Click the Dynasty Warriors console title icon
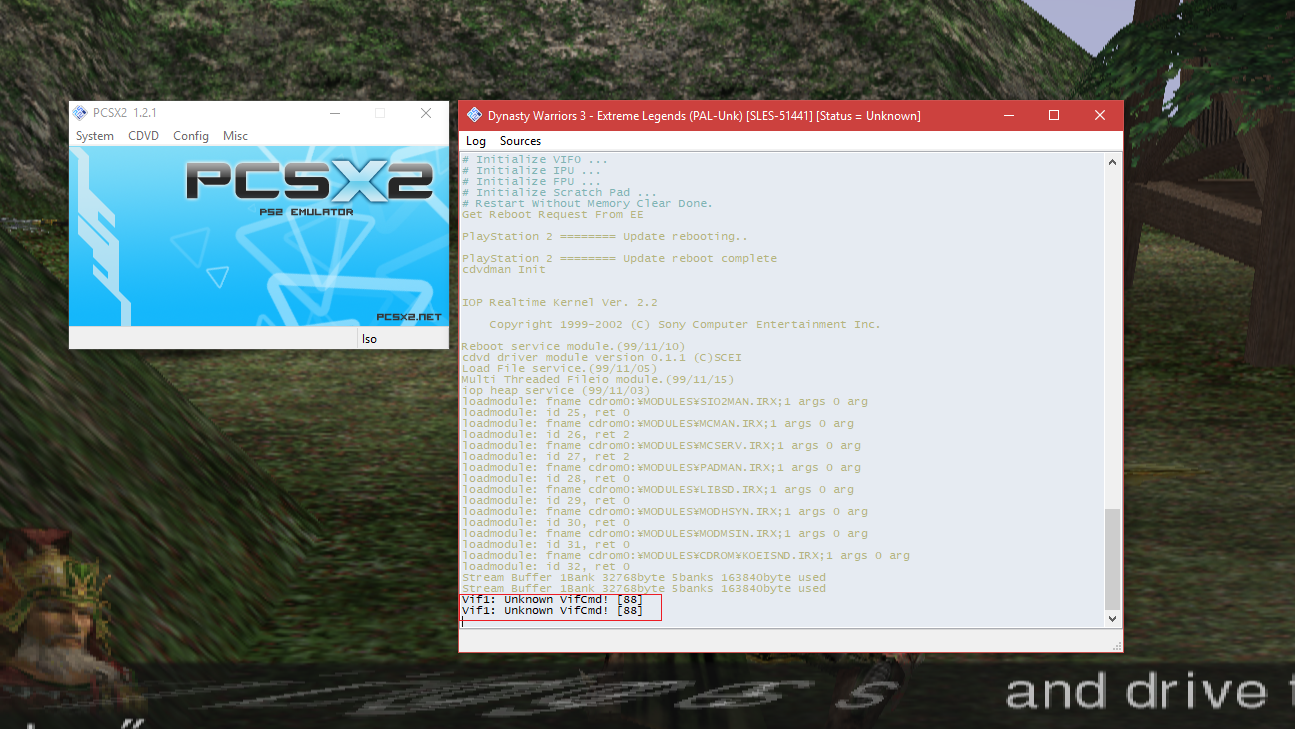 point(474,115)
